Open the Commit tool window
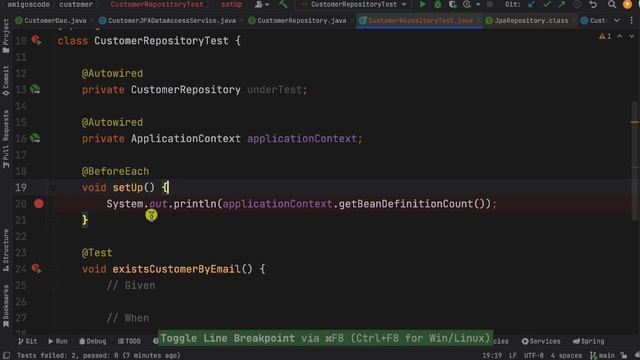The height and width of the screenshot is (360, 640). (6, 81)
